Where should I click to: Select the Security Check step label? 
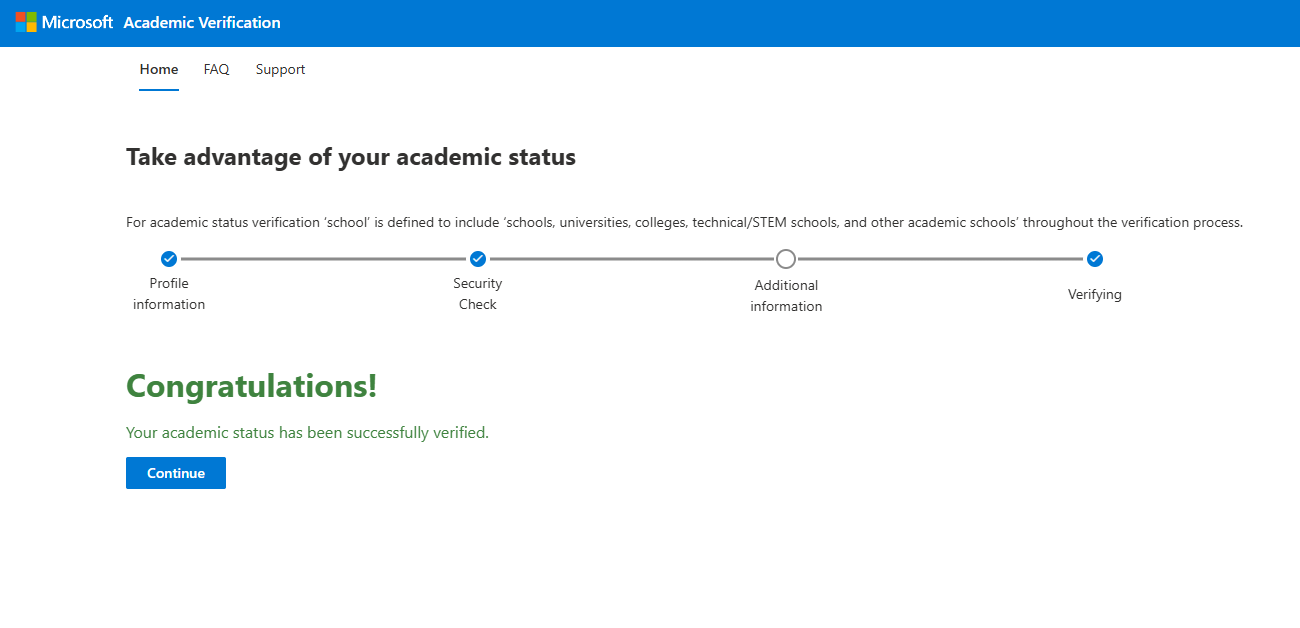[x=478, y=294]
